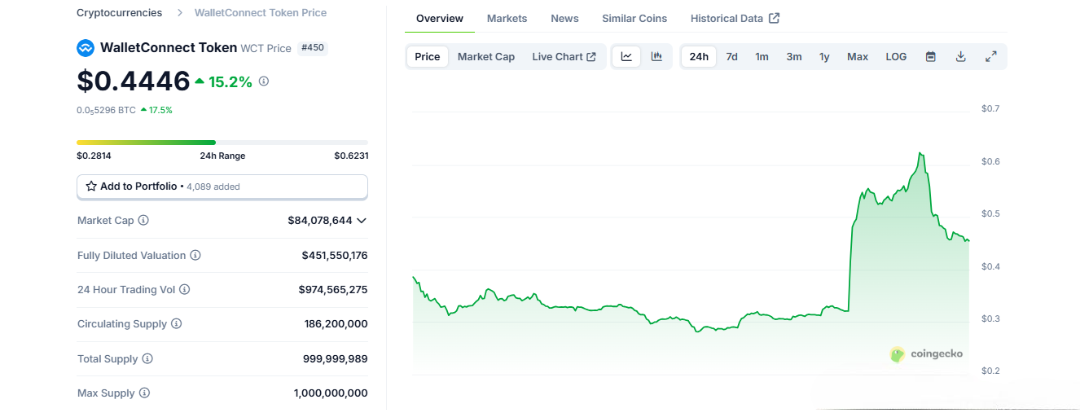The height and width of the screenshot is (410, 1080).
Task: Click the 999,999,989 total supply value
Action: pos(335,358)
